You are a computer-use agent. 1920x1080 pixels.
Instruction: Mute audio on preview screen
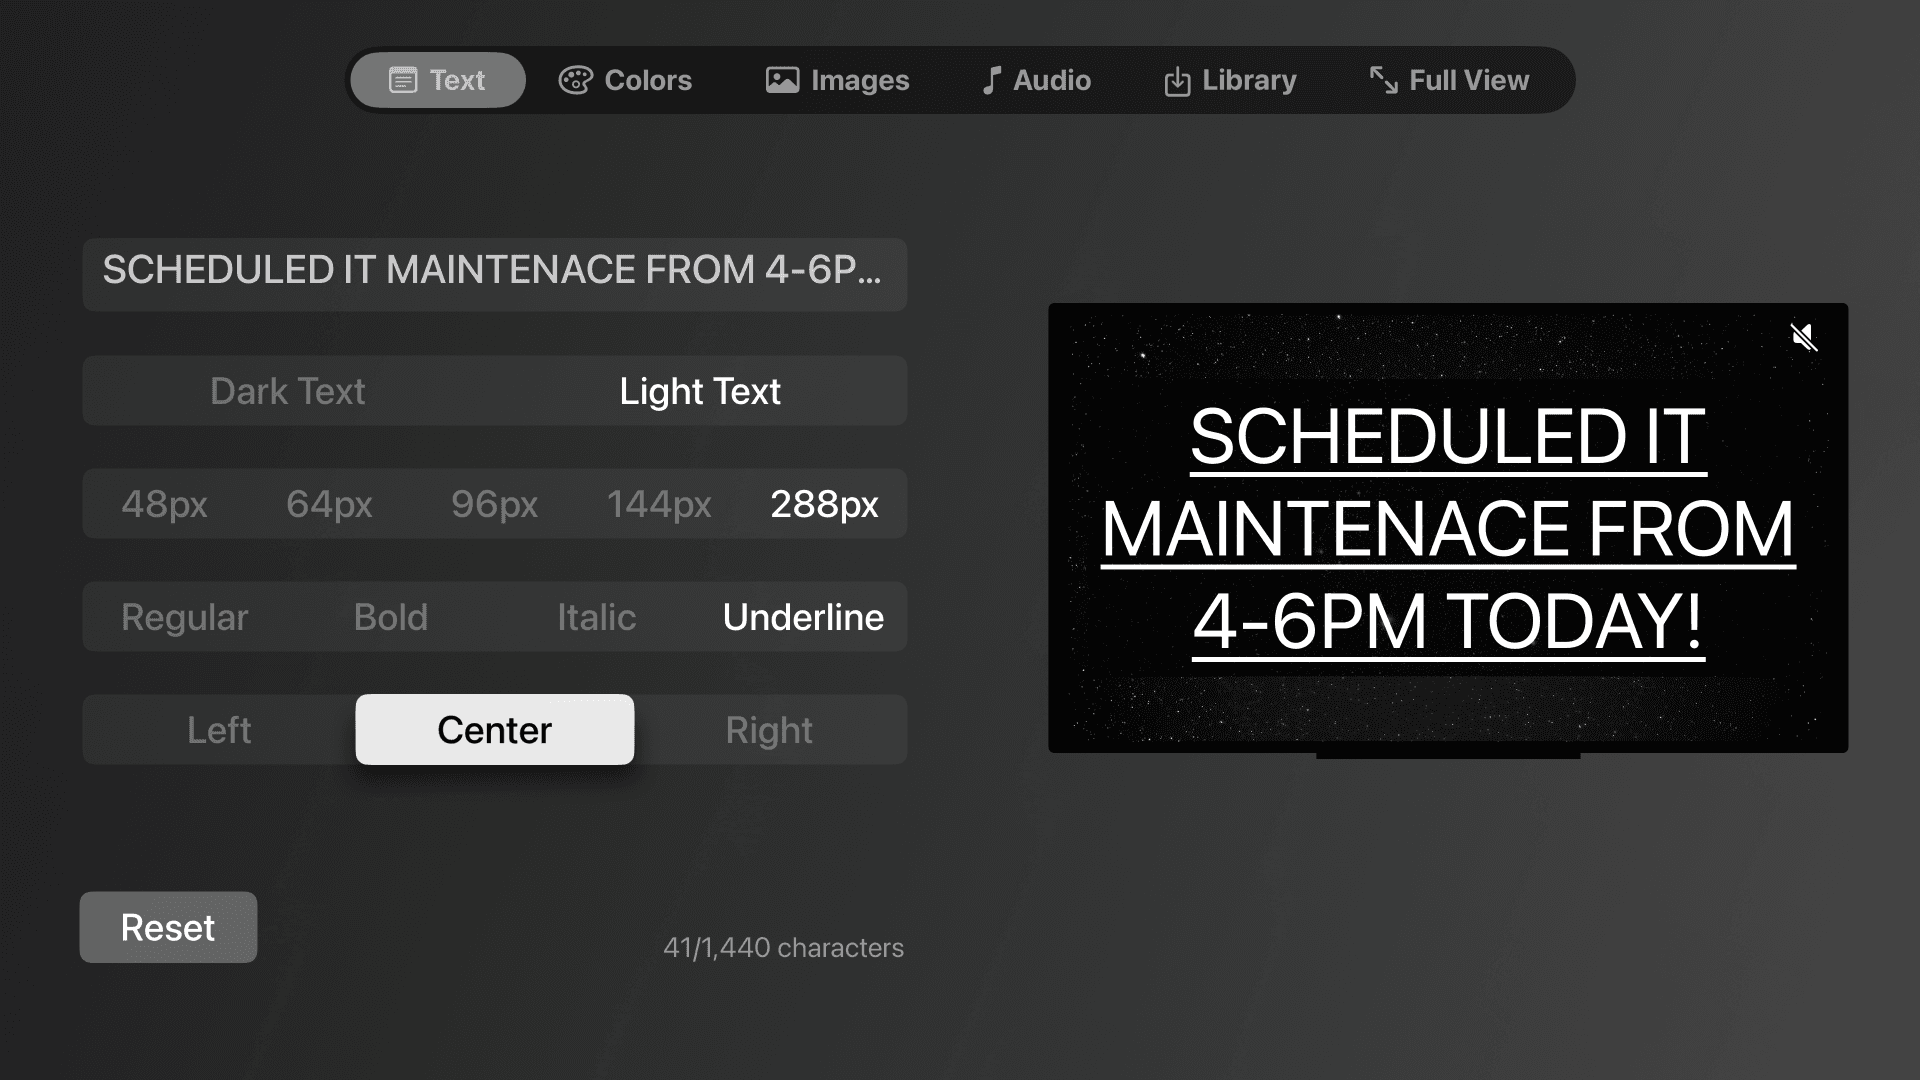coord(1803,338)
